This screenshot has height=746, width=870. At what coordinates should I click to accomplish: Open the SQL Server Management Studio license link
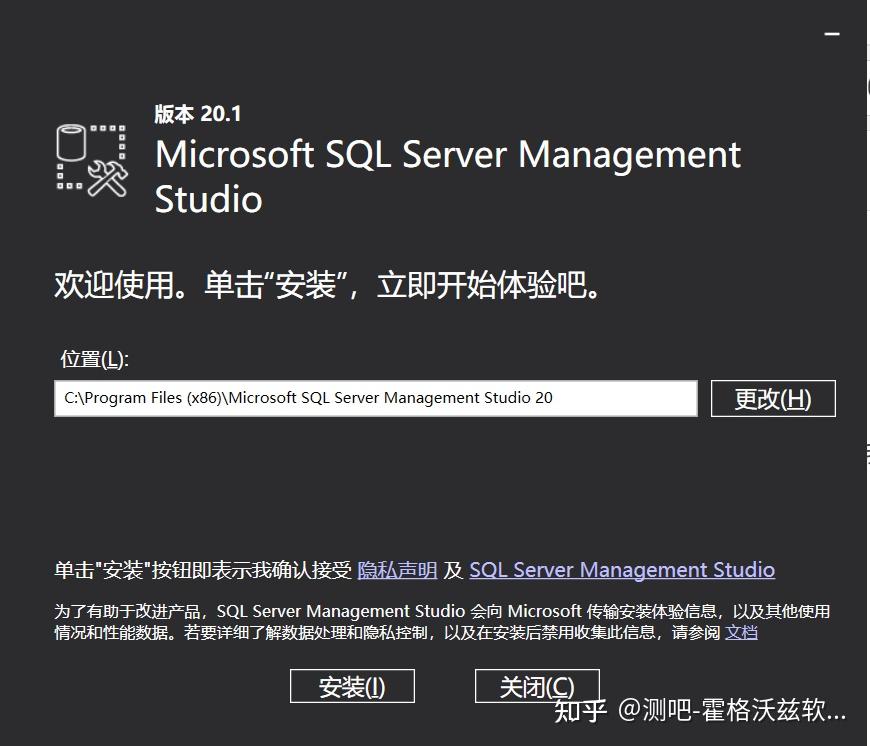coord(623,569)
